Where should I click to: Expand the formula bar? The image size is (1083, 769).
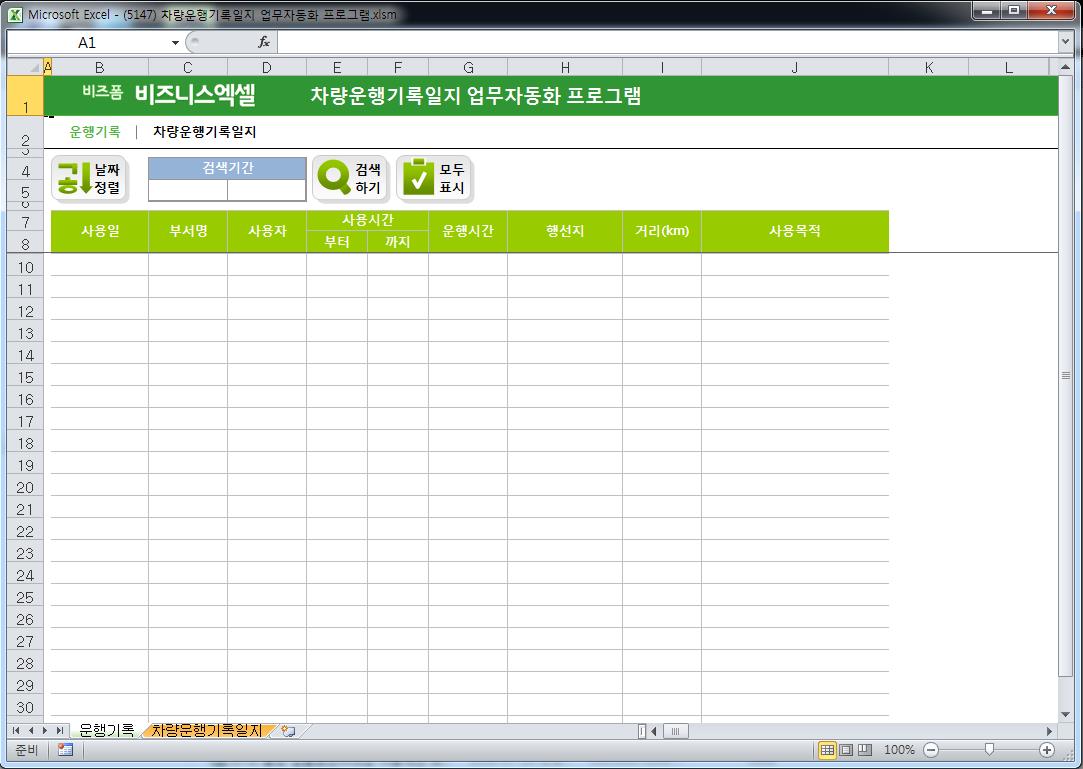point(1065,42)
